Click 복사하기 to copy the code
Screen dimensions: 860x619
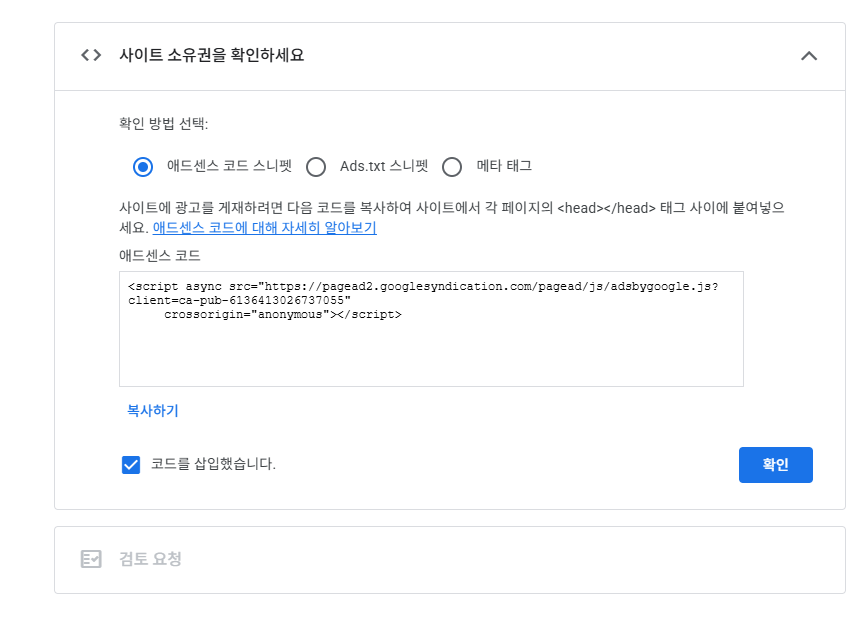(152, 411)
